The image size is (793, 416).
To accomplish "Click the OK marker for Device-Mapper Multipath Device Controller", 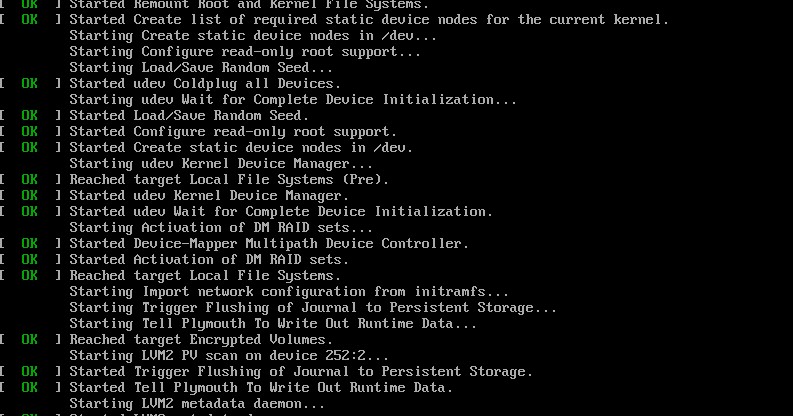I will 29,244.
